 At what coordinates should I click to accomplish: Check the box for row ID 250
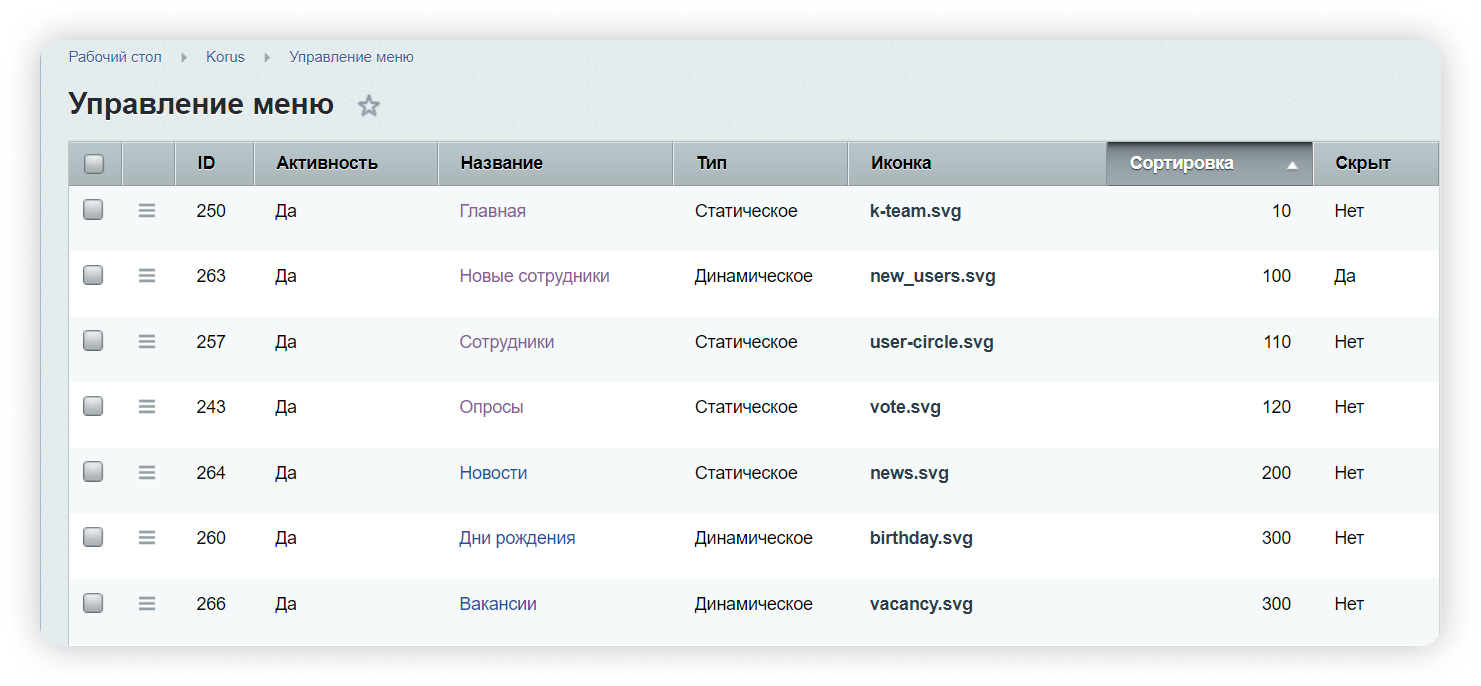[x=93, y=210]
